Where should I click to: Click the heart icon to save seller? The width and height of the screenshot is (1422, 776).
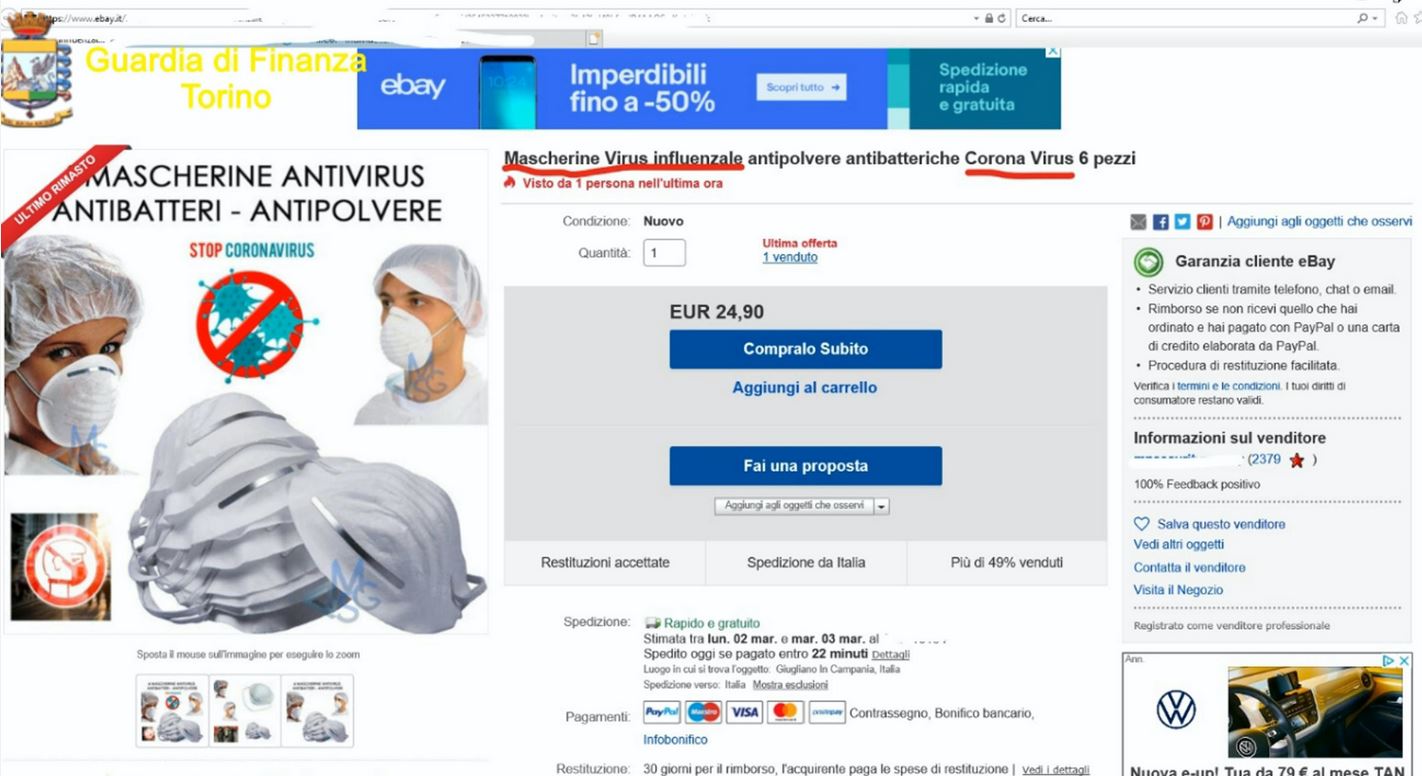tap(1142, 524)
